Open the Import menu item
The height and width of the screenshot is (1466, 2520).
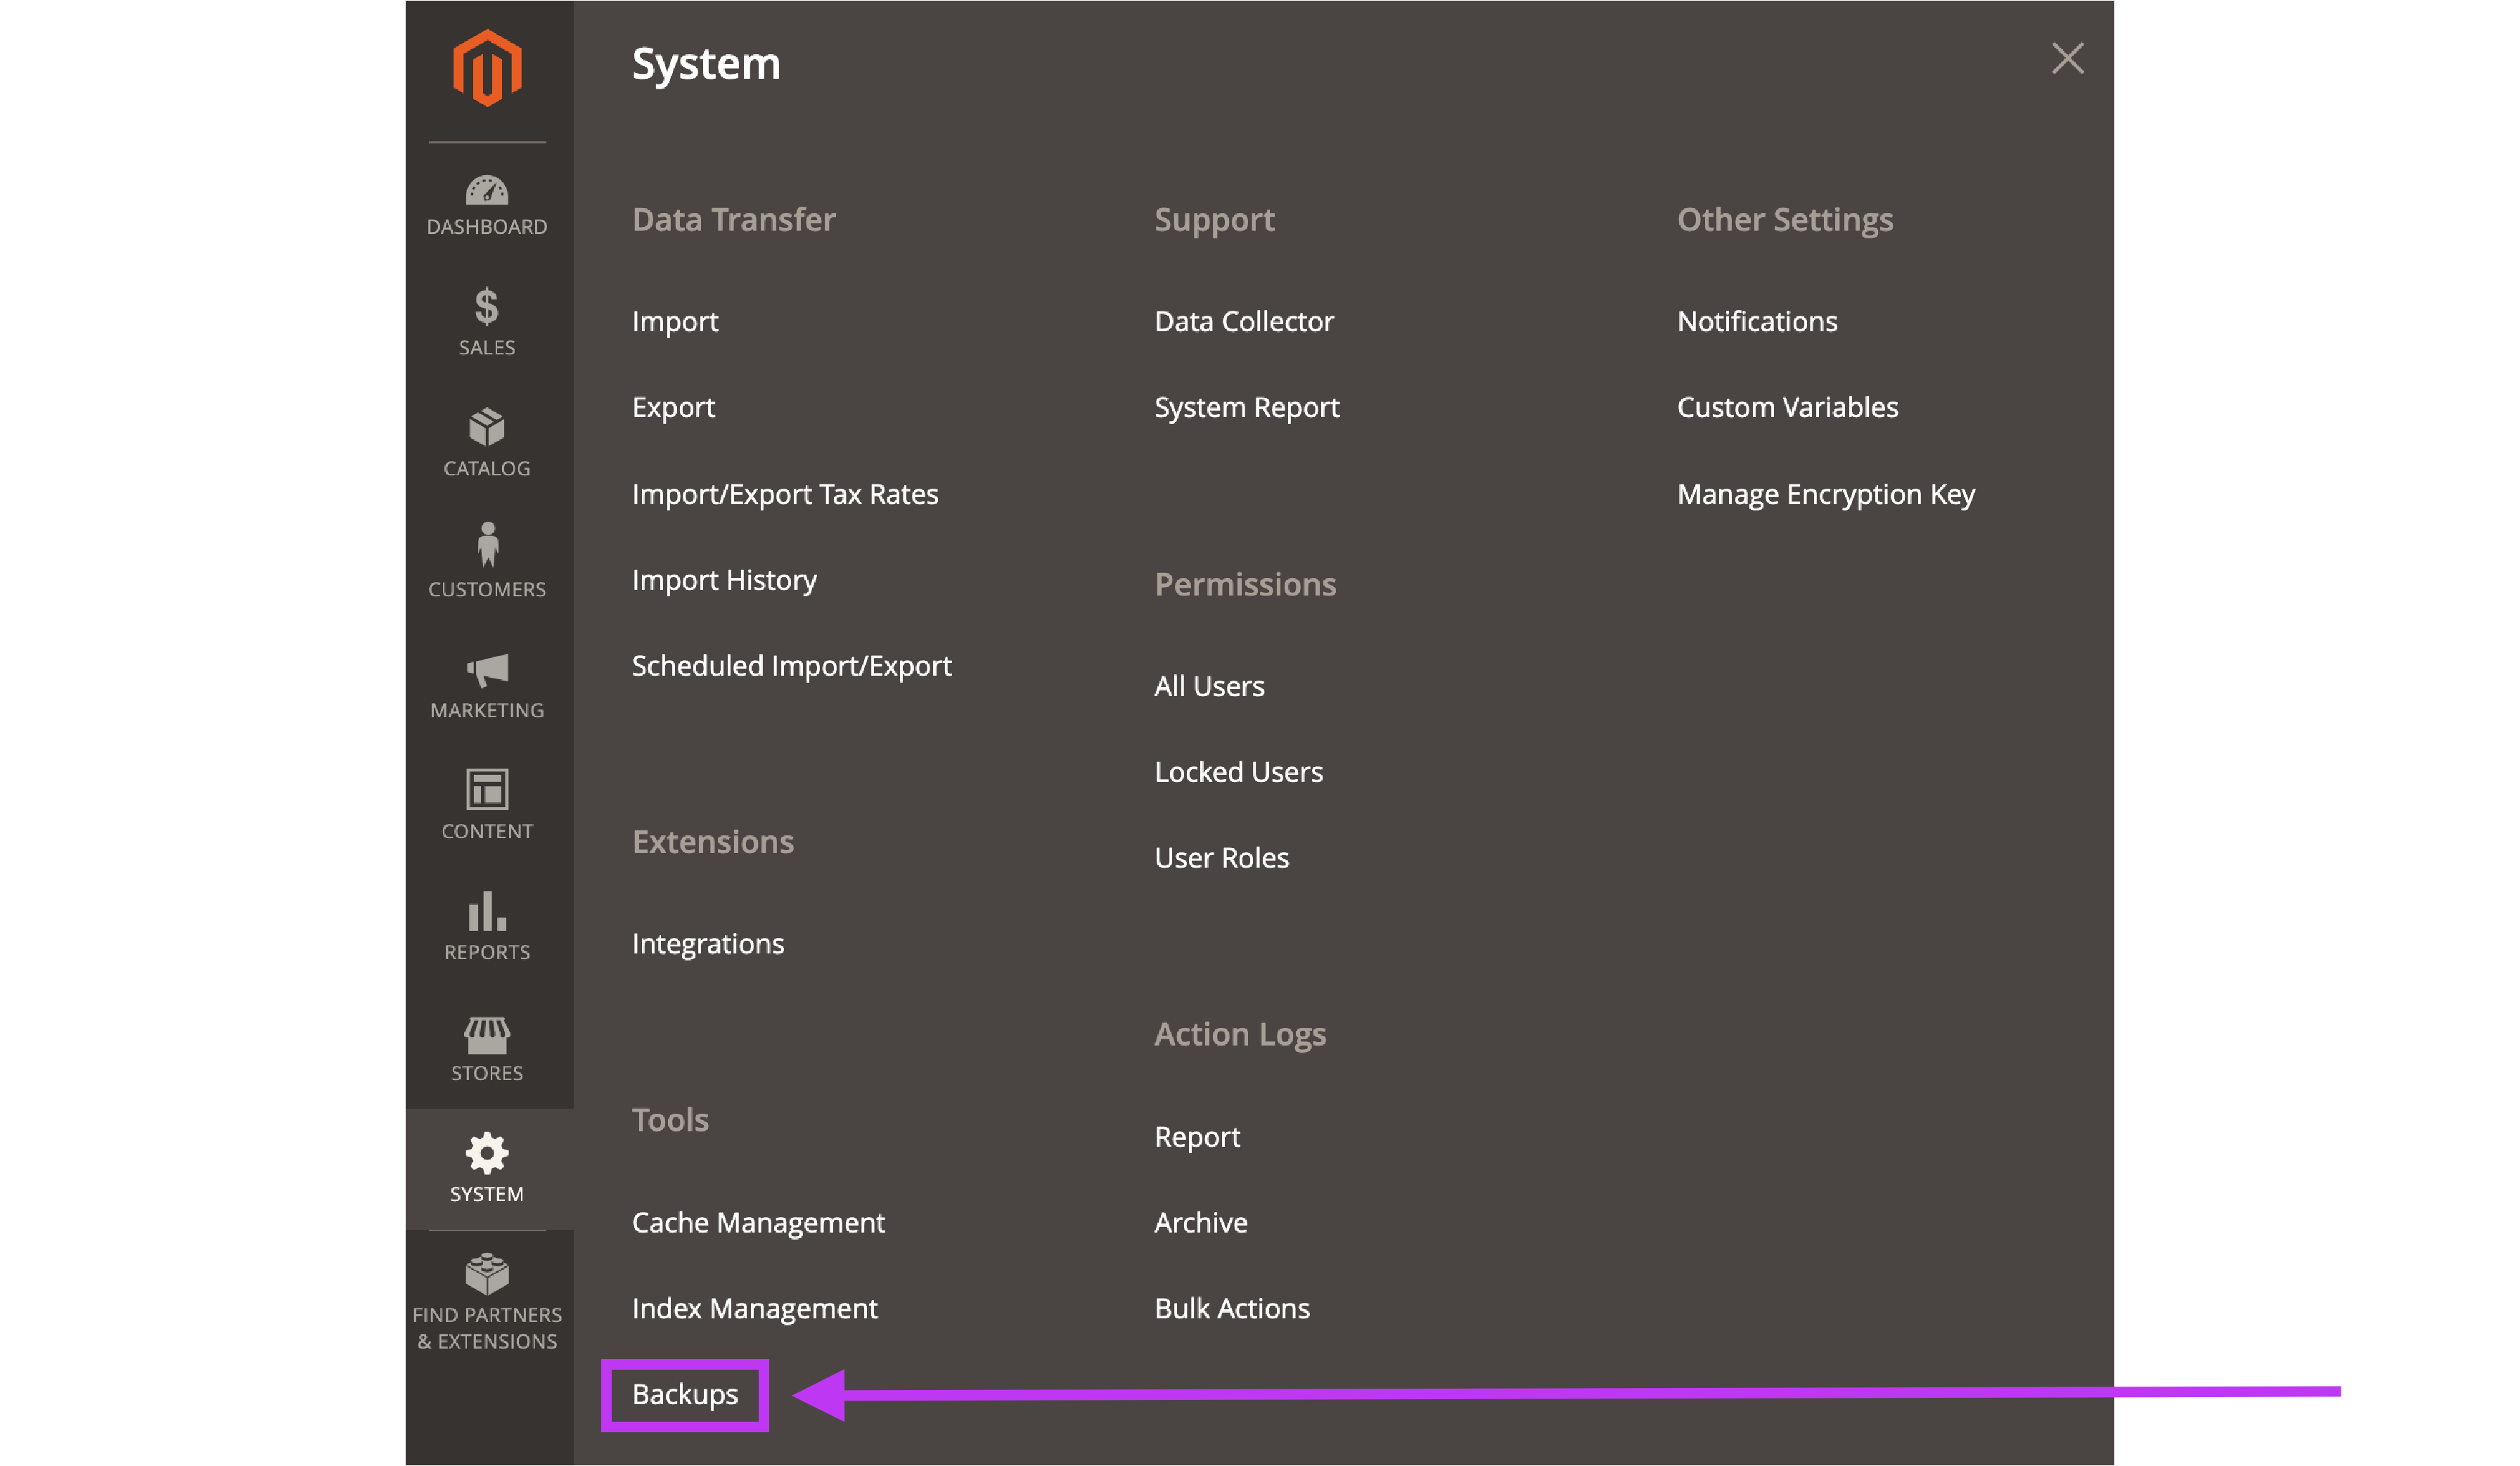click(675, 321)
